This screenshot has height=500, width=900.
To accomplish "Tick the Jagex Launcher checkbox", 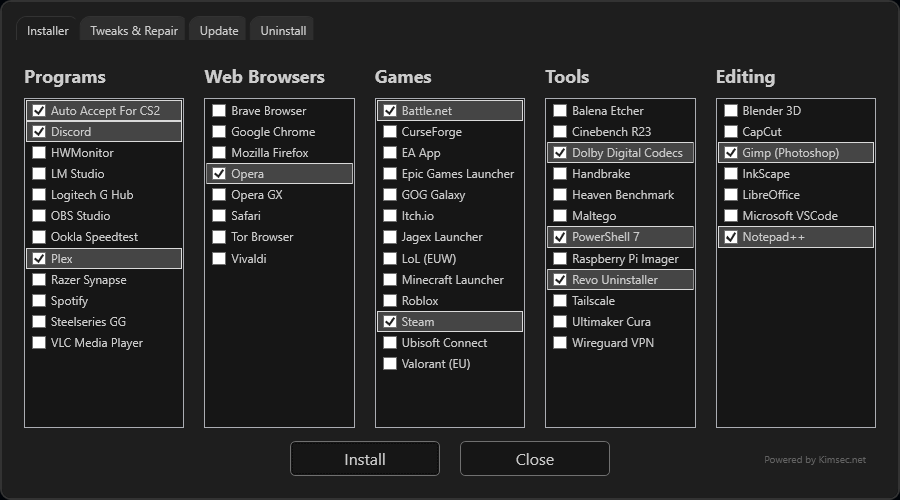I will pos(390,237).
